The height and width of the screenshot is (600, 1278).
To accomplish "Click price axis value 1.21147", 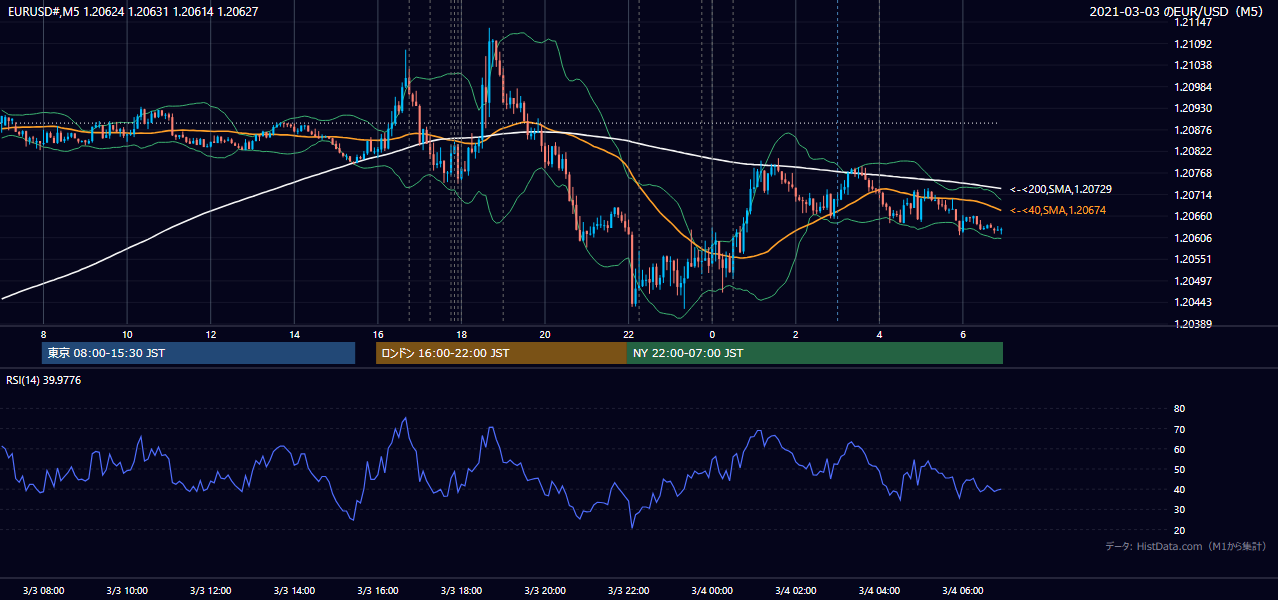I will click(1193, 22).
